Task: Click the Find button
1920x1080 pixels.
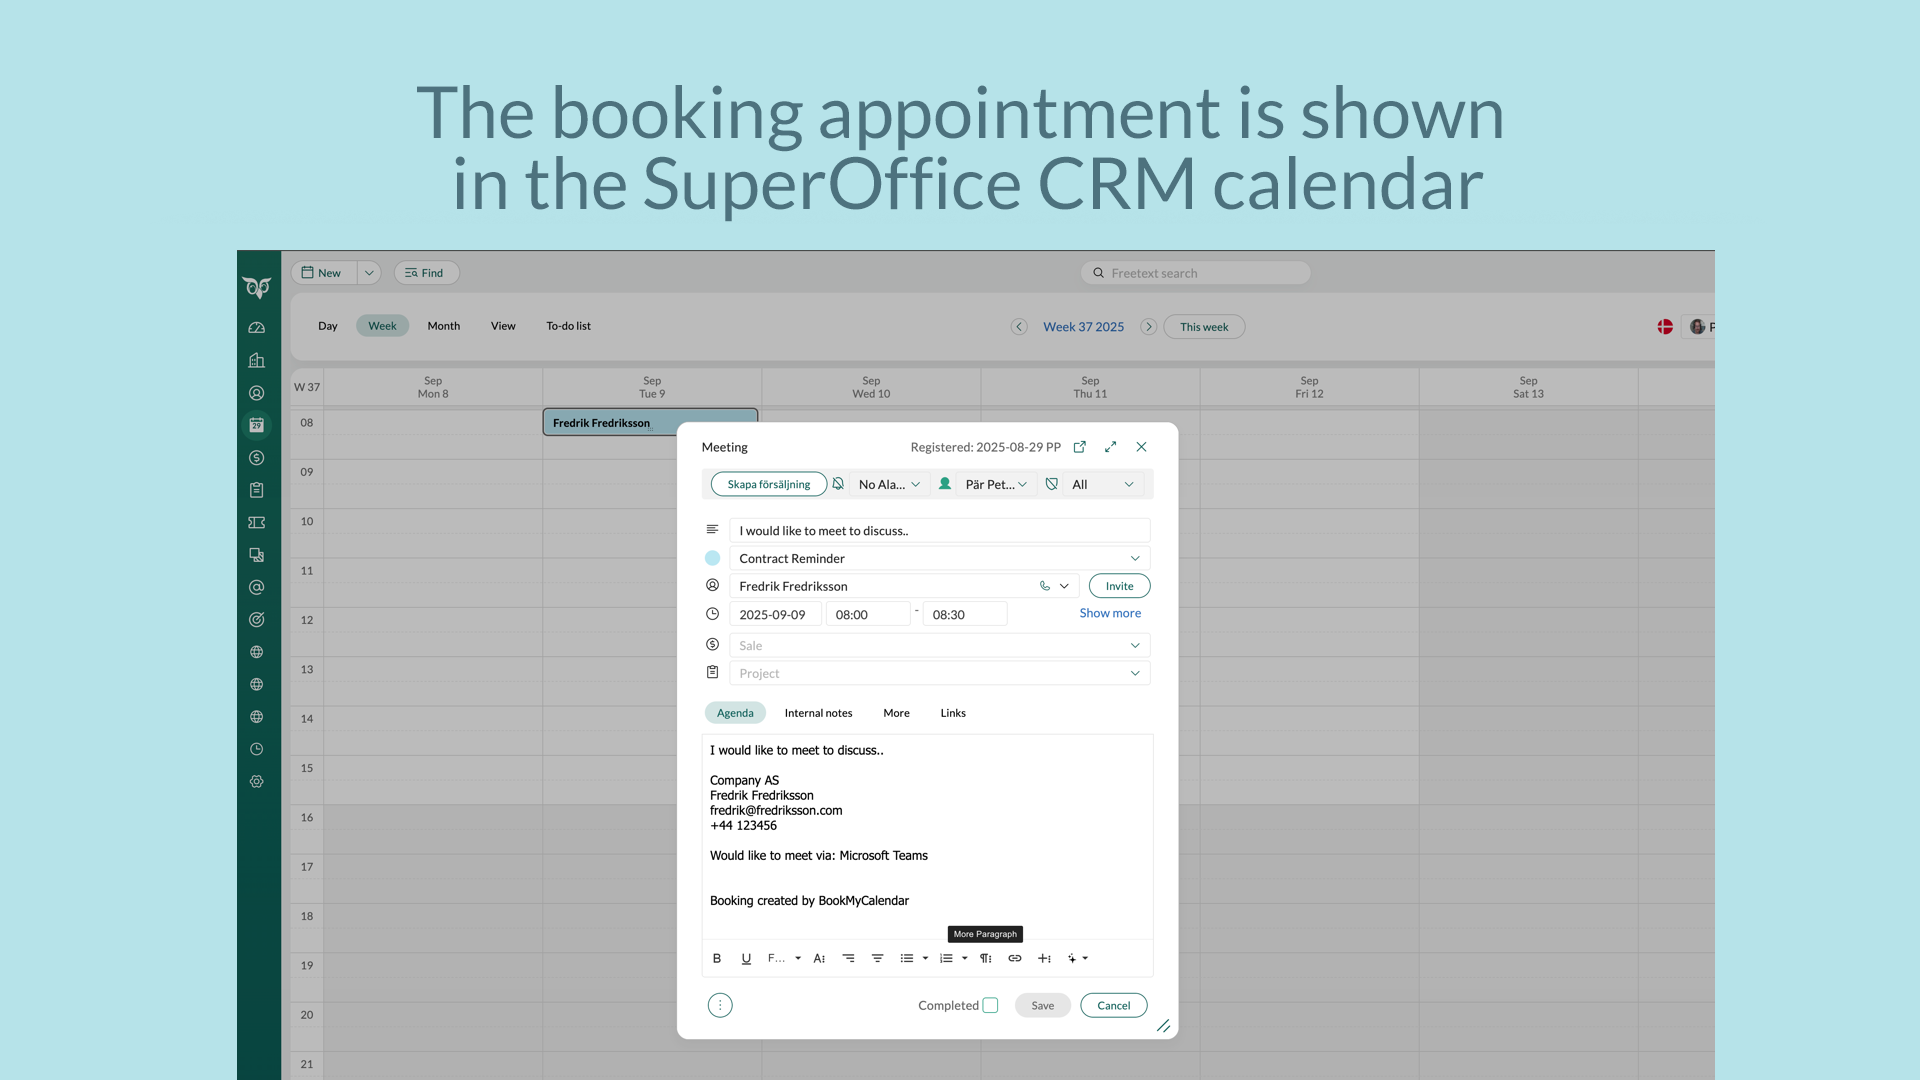Action: (426, 273)
